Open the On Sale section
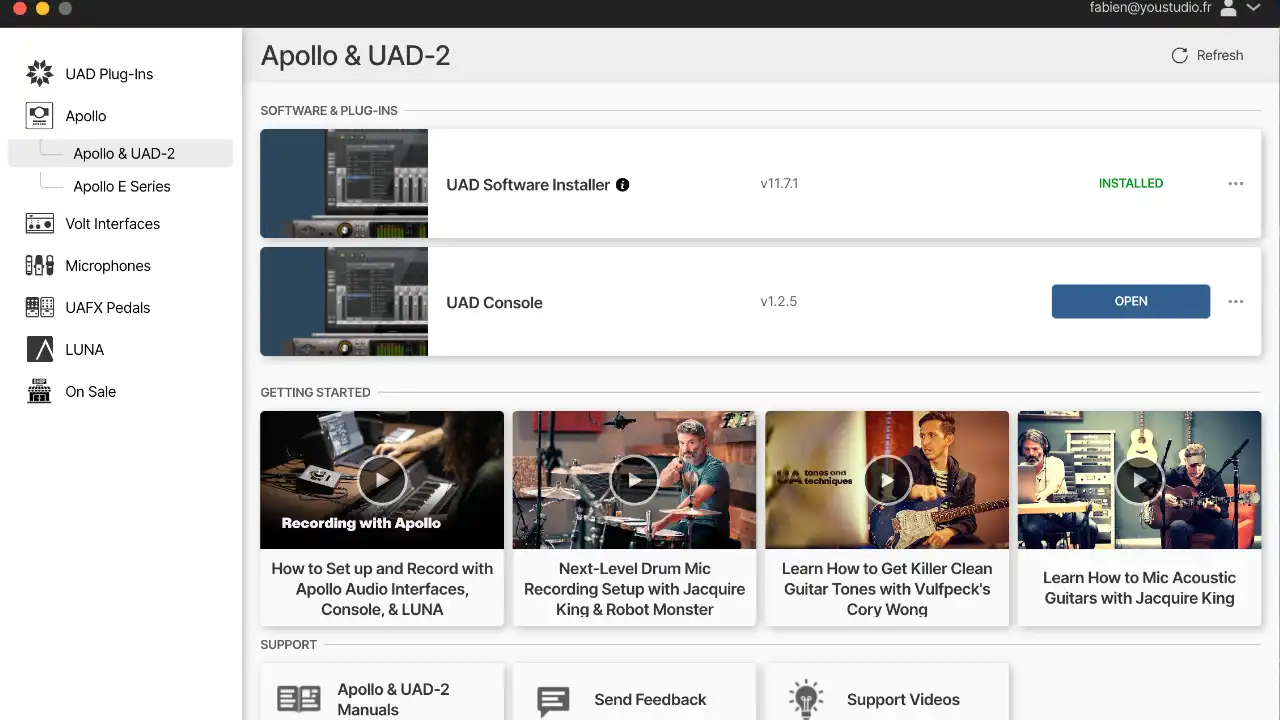1280x720 pixels. click(x=91, y=392)
